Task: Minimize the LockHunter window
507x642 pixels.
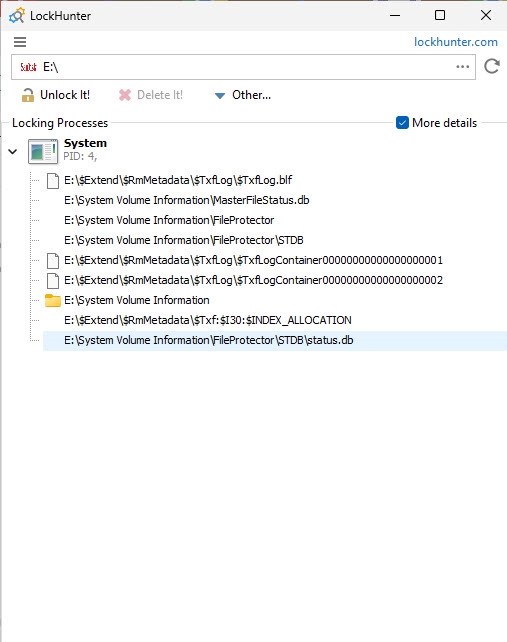Action: 395,16
